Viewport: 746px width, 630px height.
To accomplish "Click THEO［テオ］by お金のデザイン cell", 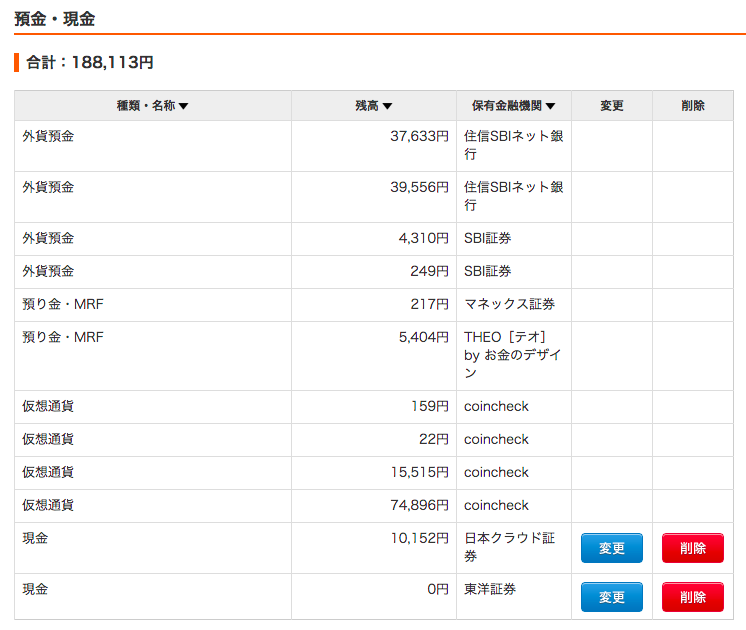I will (x=513, y=355).
